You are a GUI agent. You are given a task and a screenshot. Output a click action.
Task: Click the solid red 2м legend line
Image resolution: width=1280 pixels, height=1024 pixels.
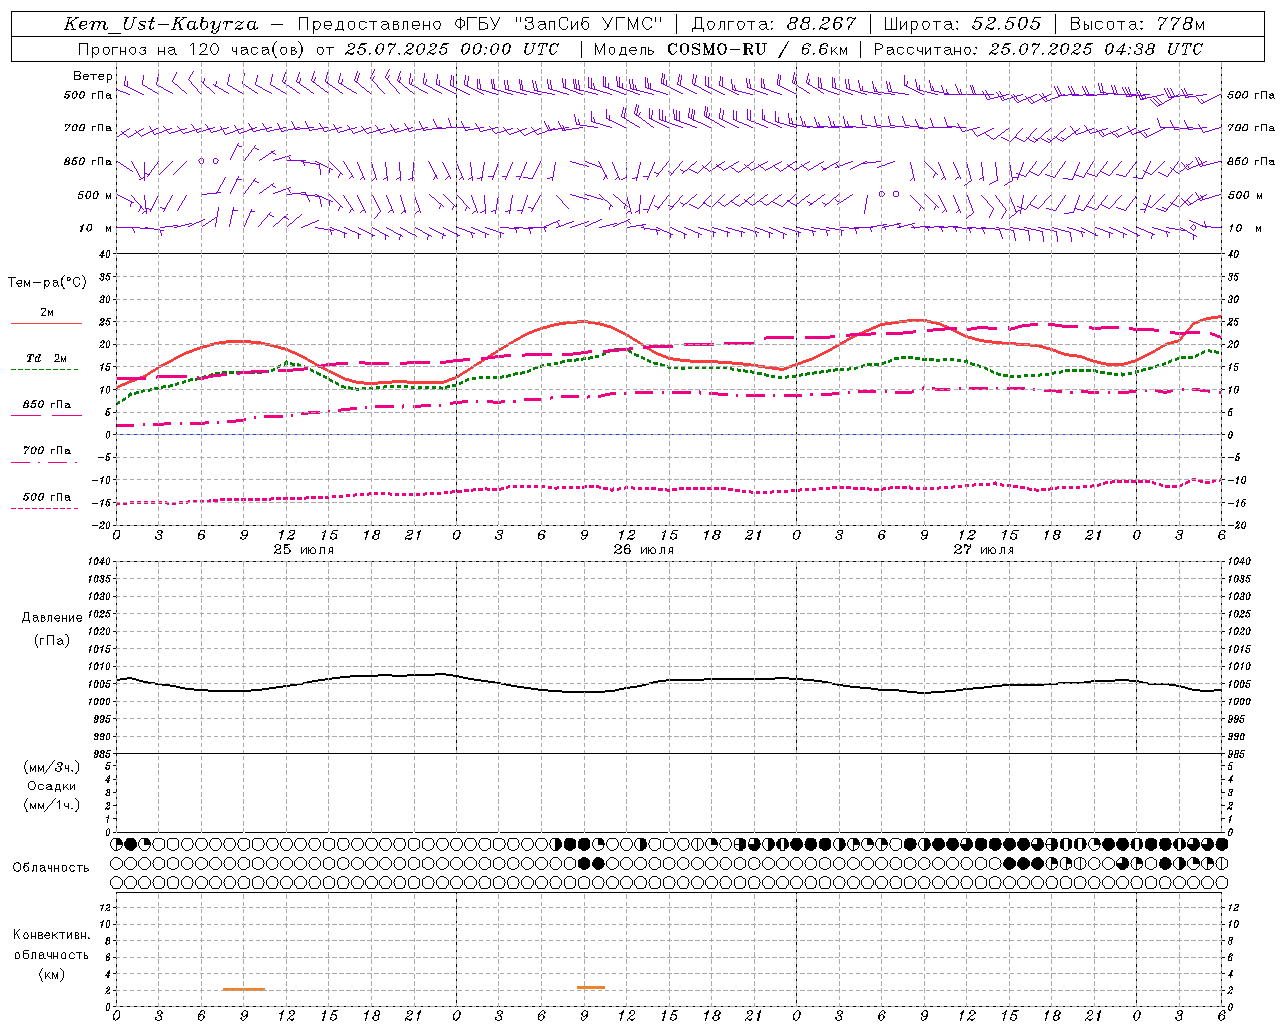[x=46, y=323]
